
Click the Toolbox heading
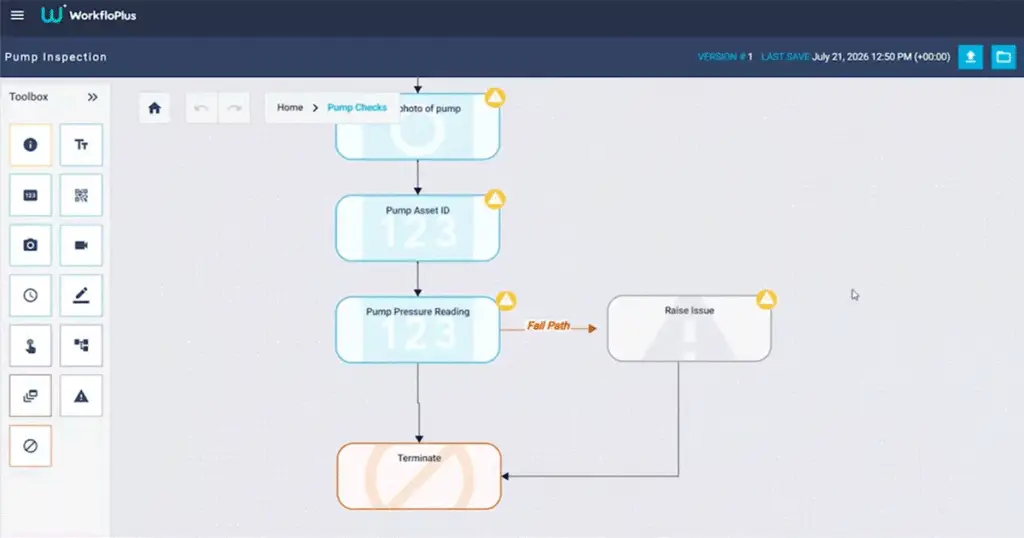[29, 97]
